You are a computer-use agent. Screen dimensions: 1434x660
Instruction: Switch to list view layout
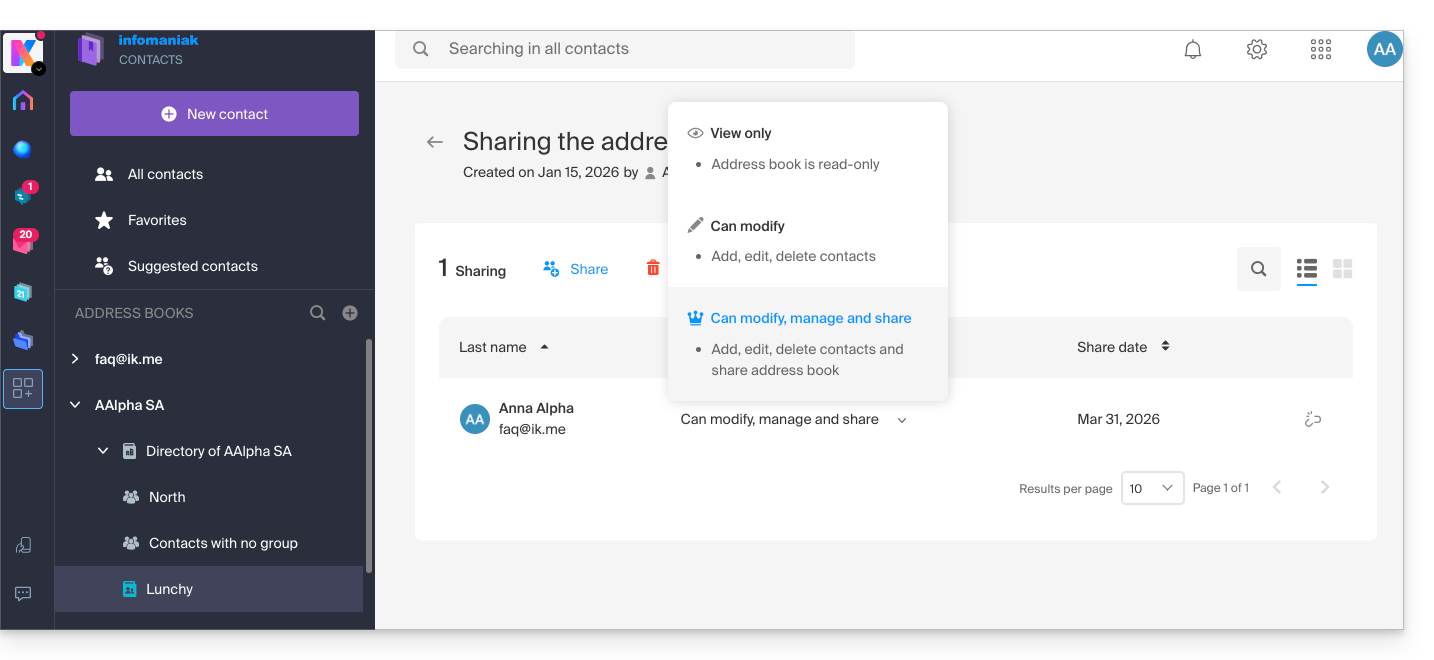click(1306, 269)
